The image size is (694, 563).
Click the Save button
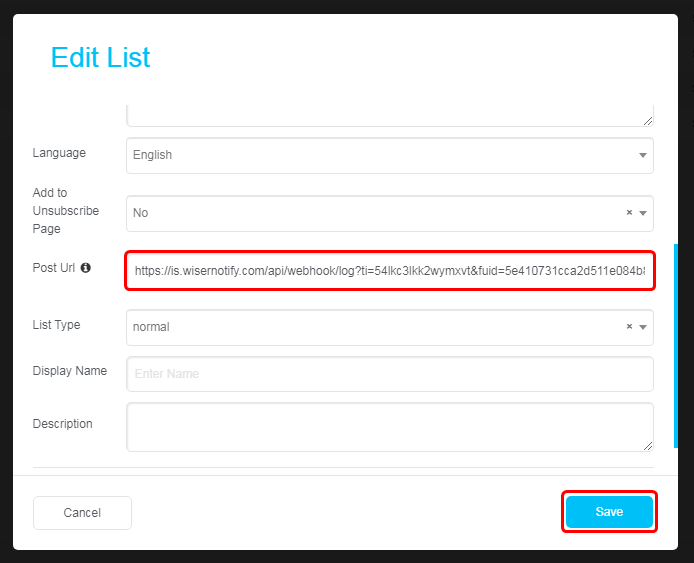[609, 512]
